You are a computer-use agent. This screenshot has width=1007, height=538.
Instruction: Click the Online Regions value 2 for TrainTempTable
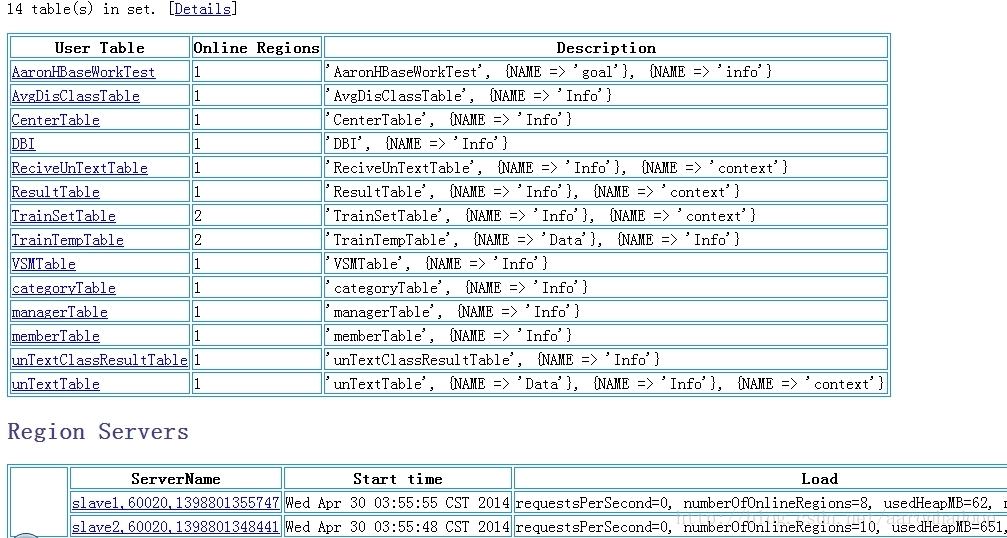click(x=257, y=240)
